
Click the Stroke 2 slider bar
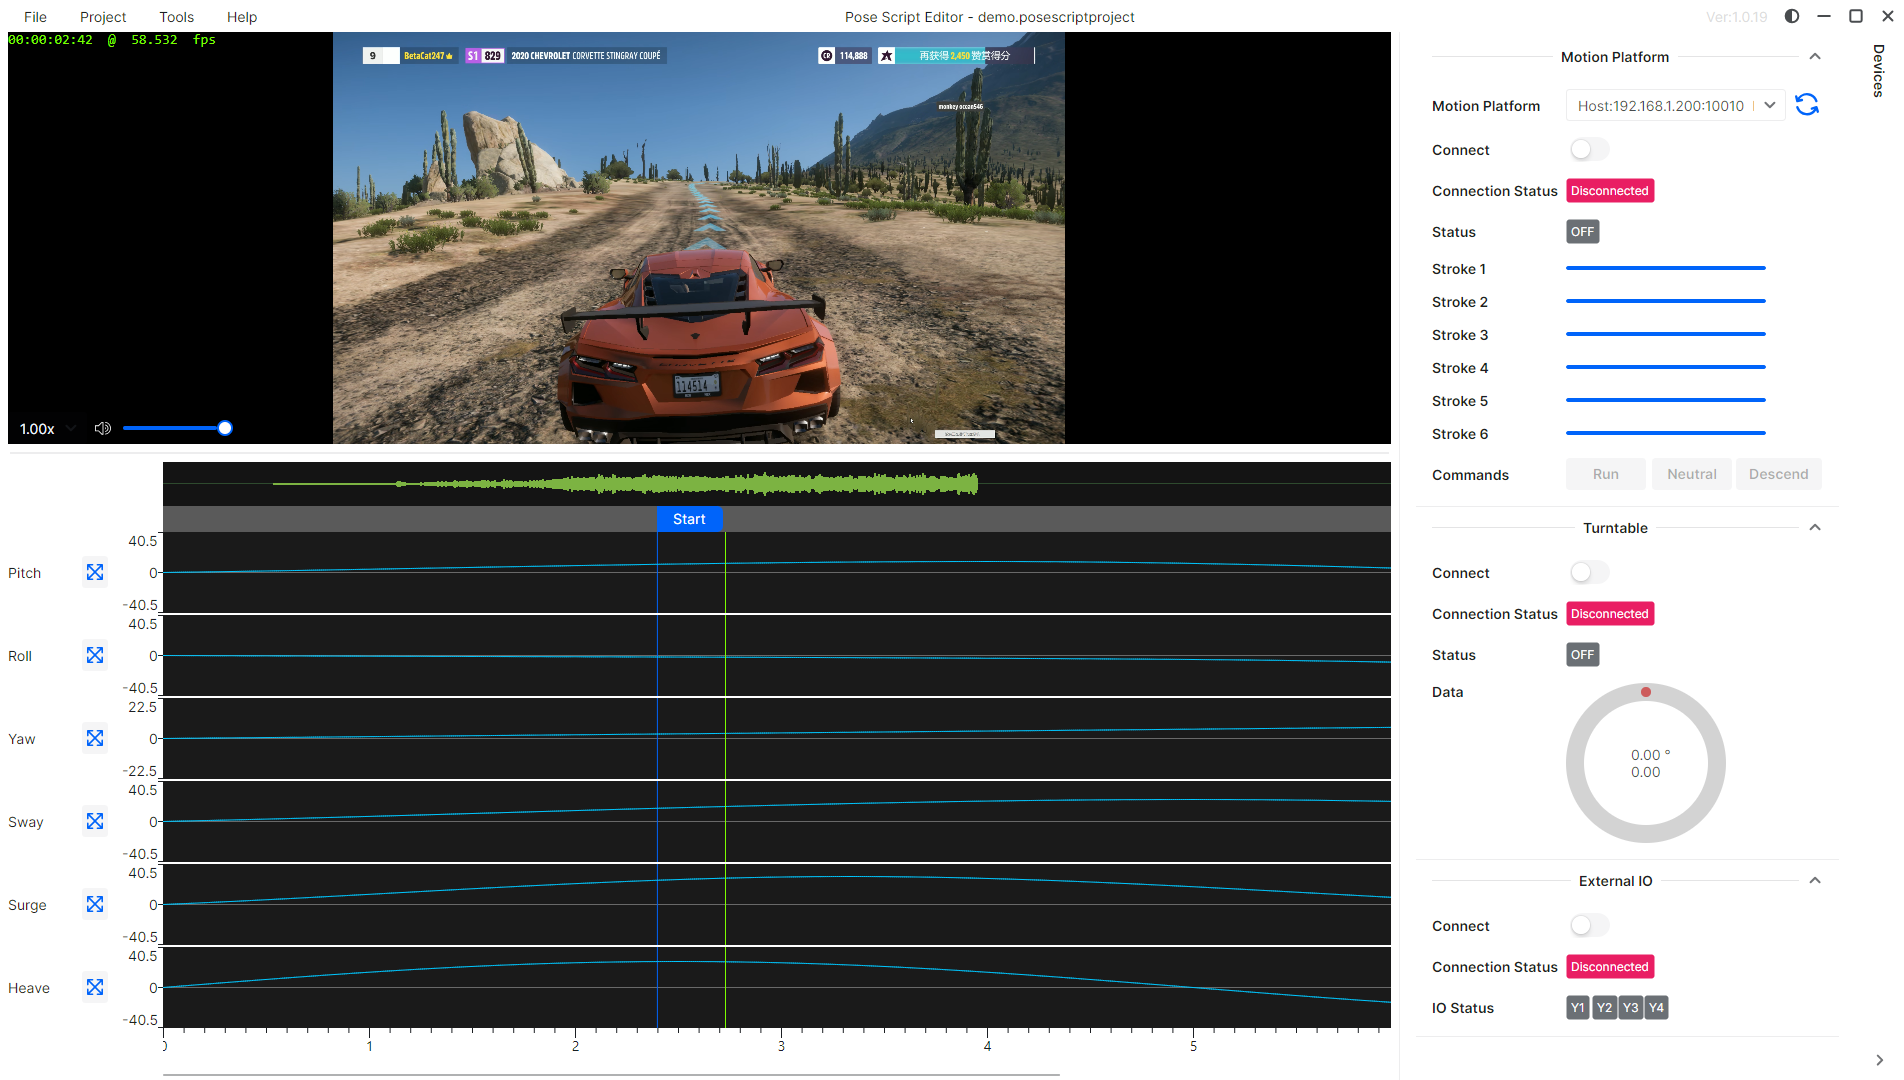click(1665, 301)
